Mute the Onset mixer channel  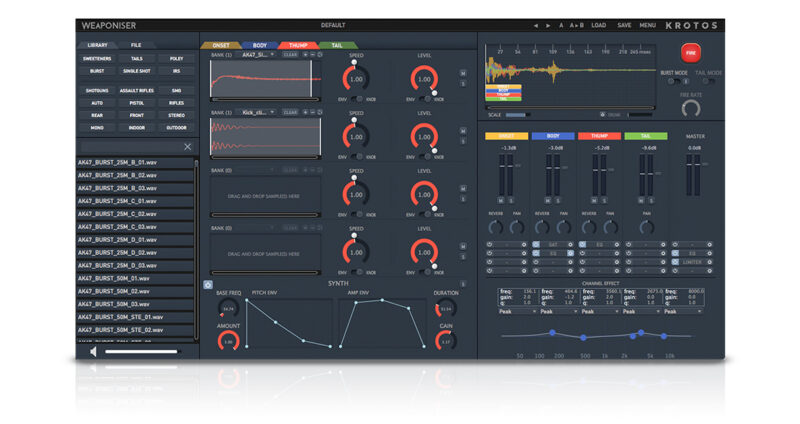[500, 201]
